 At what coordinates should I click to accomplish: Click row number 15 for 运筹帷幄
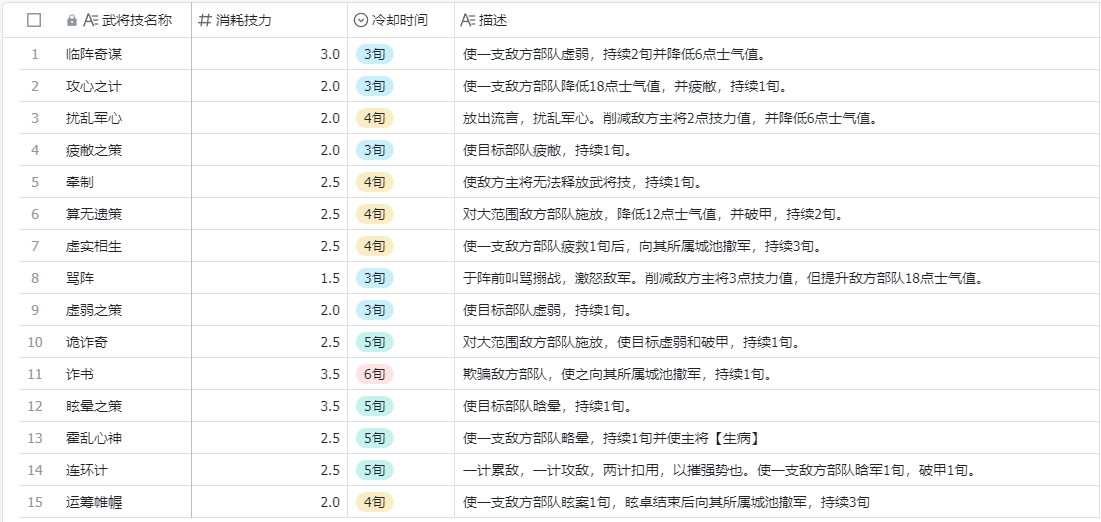pos(35,502)
